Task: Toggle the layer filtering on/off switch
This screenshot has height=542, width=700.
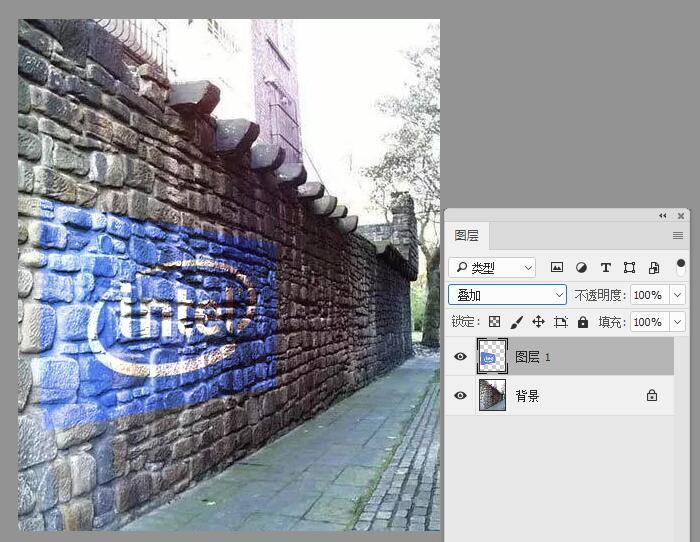Action: 681,267
